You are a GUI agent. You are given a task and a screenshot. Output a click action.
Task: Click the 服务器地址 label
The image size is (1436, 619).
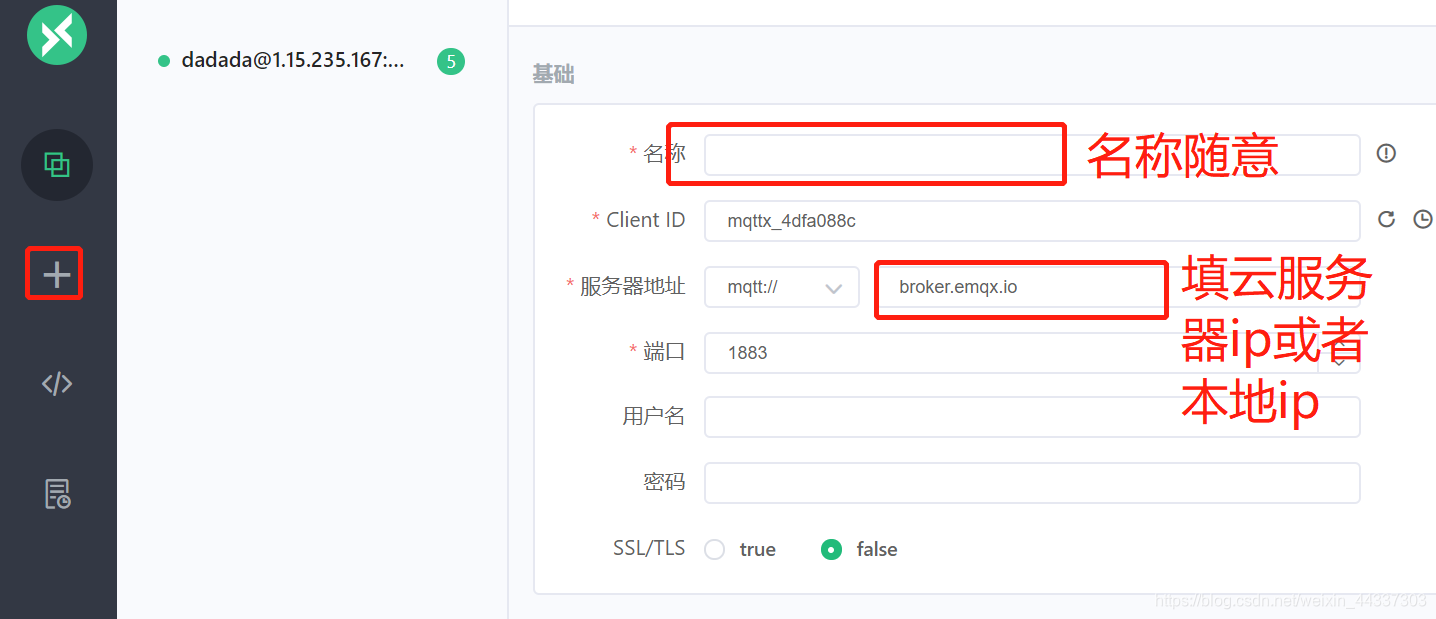[x=632, y=286]
